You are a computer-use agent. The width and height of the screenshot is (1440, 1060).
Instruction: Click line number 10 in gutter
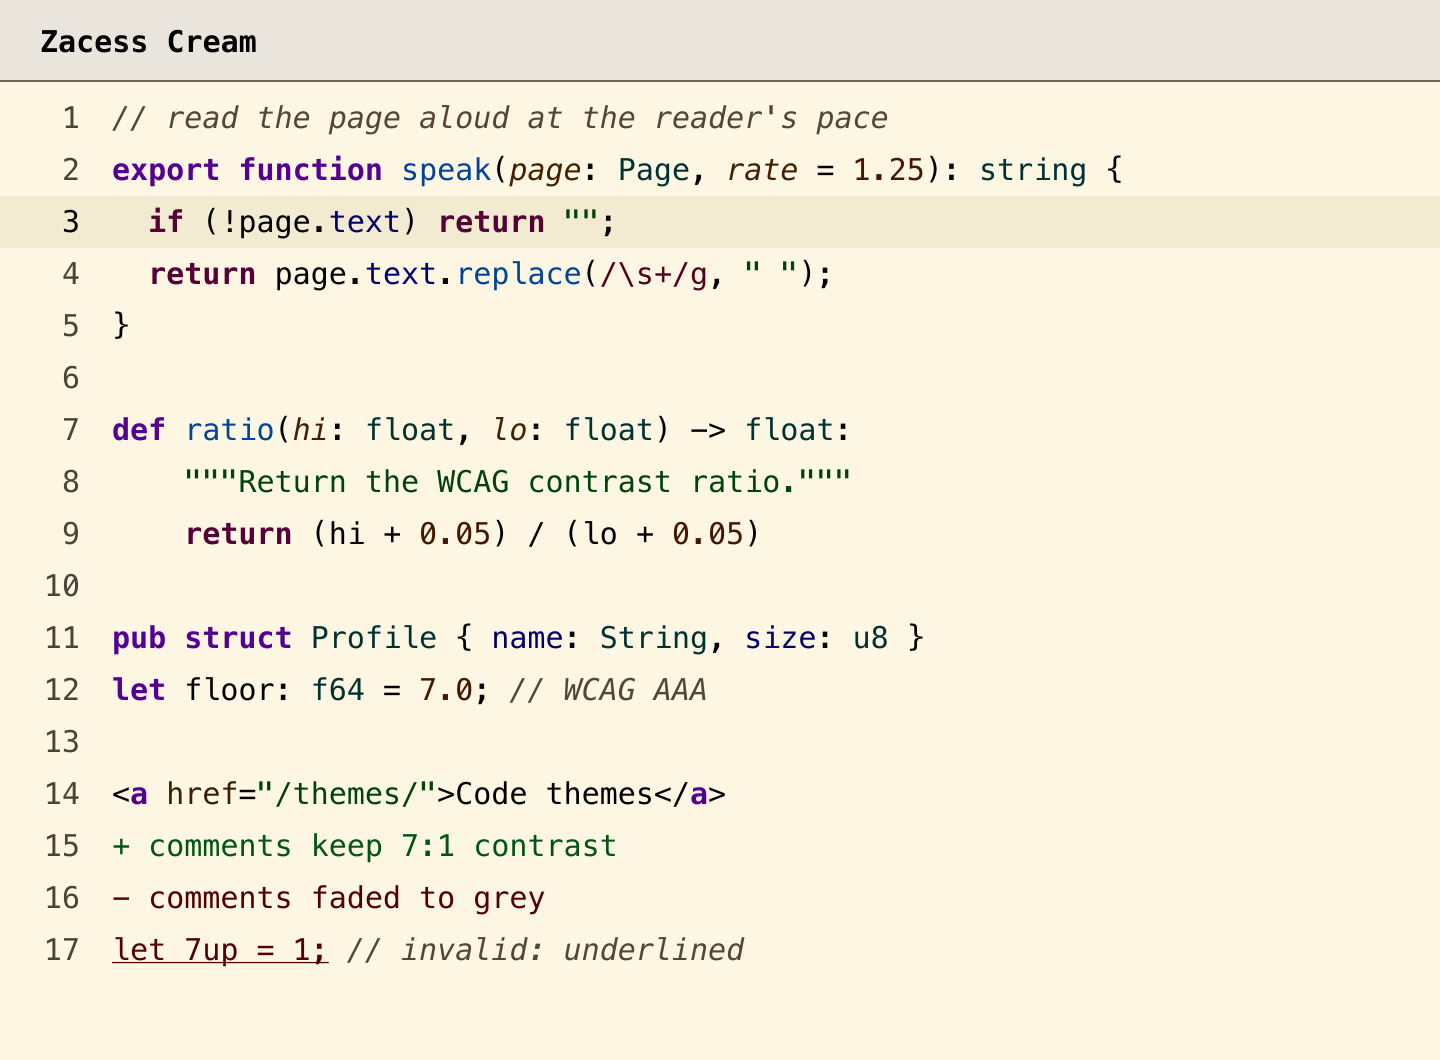tap(61, 586)
